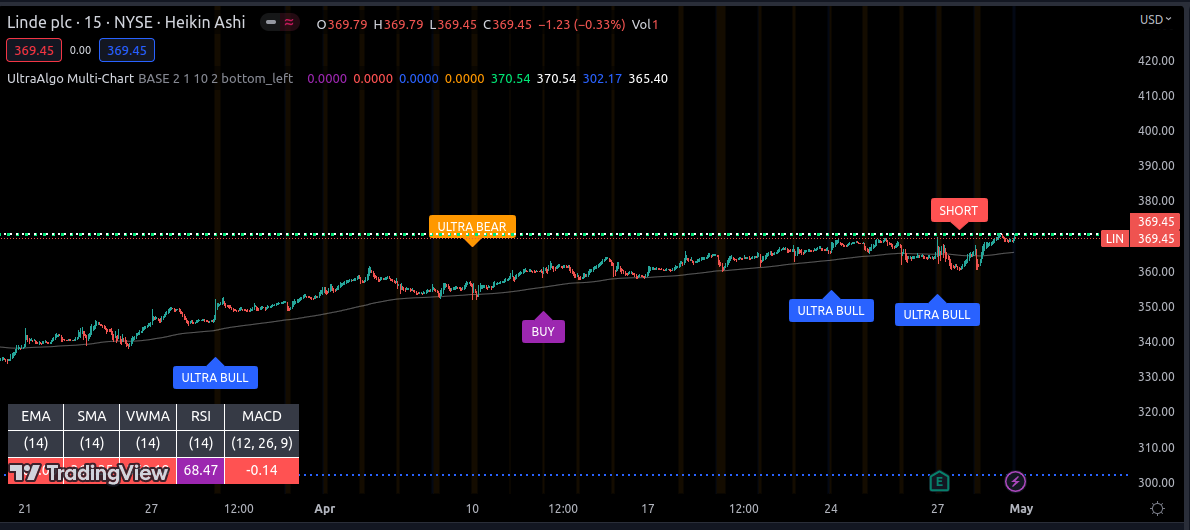Image resolution: width=1190 pixels, height=530 pixels.
Task: Click the May label on time axis
Action: pyautogui.click(x=1021, y=508)
